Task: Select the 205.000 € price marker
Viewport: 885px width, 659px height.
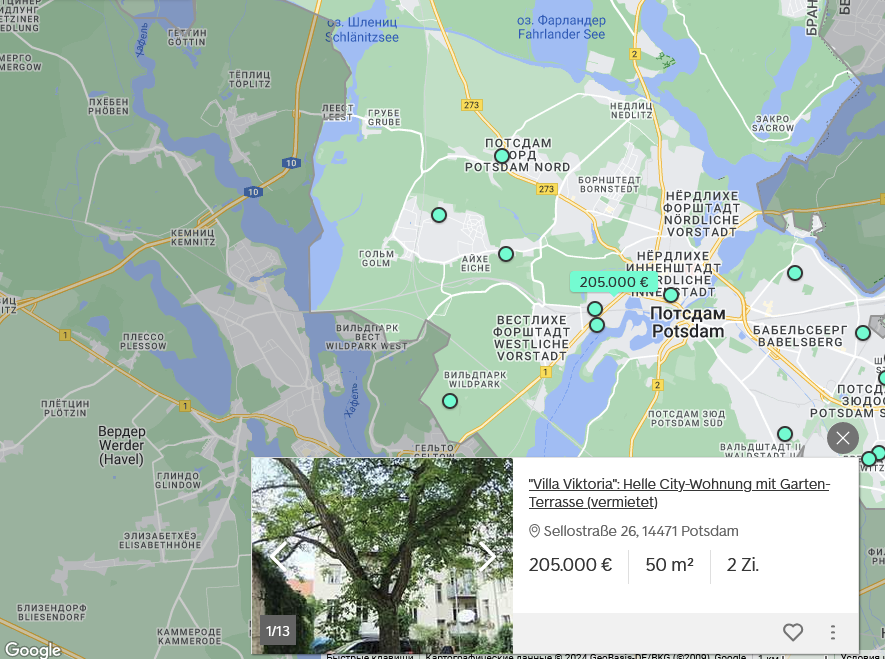Action: 614,282
